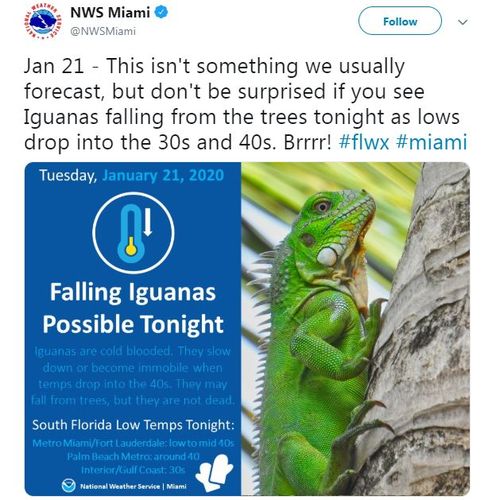Click the NOAA circular logo in graphic
The height and width of the screenshot is (500, 500).
(69, 486)
